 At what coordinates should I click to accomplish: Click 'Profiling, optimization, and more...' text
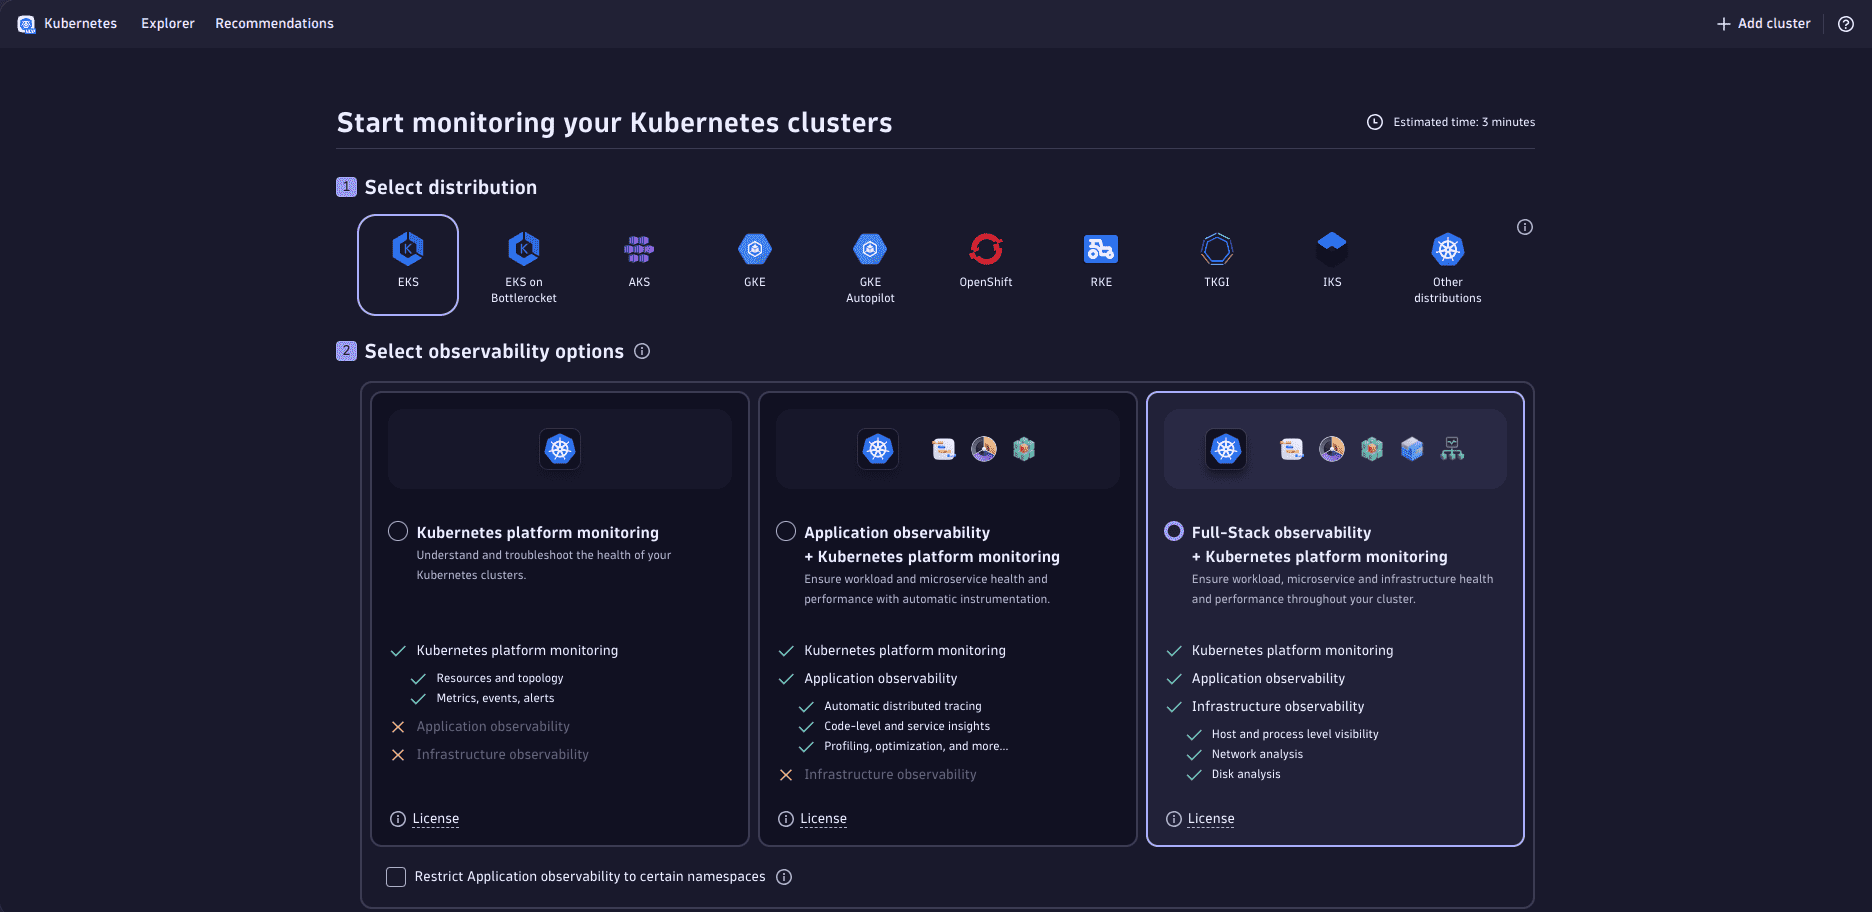point(916,746)
